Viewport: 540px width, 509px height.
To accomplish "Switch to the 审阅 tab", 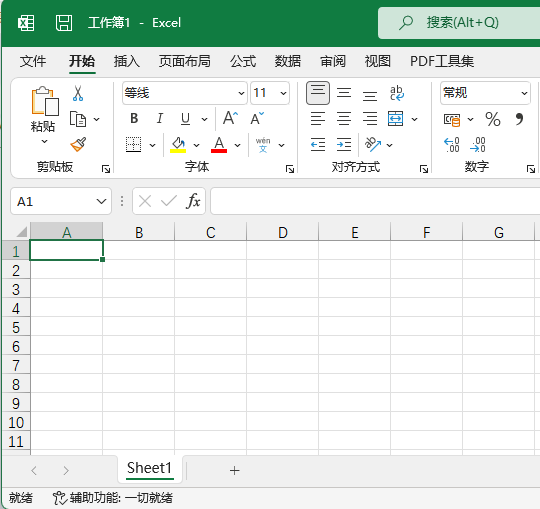I will [x=333, y=61].
